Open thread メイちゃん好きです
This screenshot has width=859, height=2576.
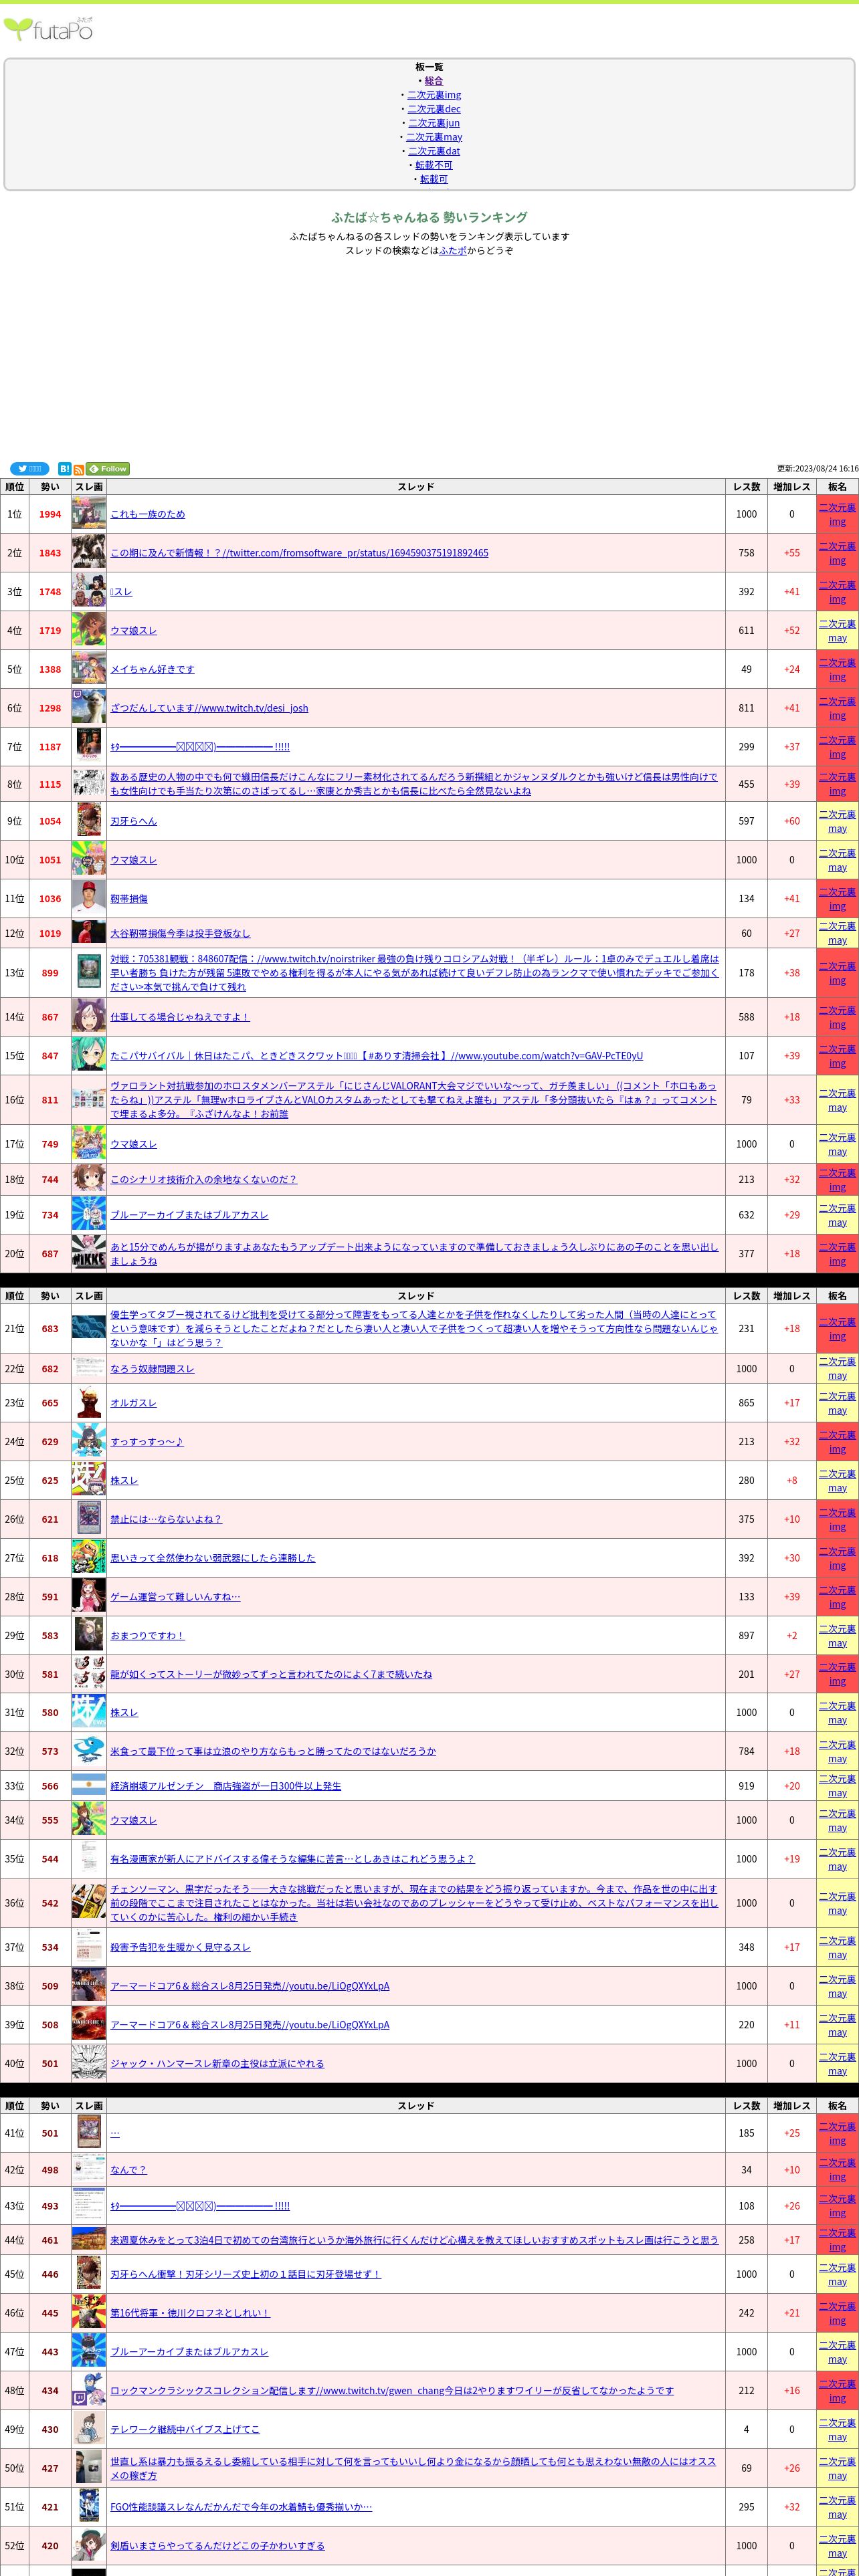point(152,669)
